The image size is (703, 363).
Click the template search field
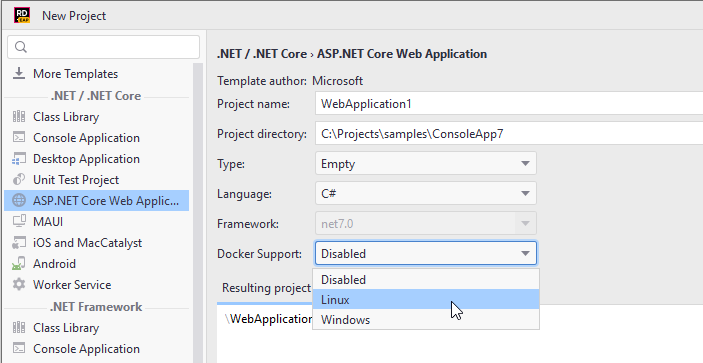[104, 47]
